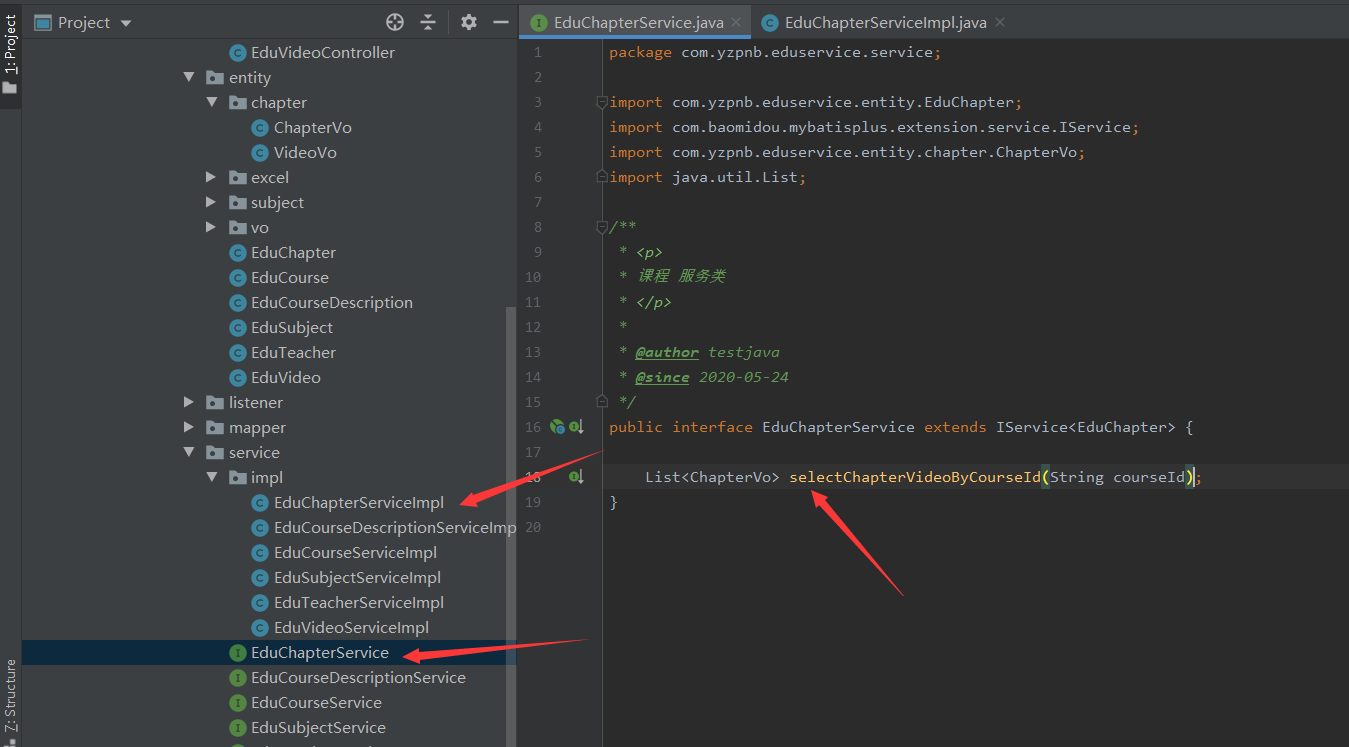Click the @since tag in the Javadoc

tap(662, 377)
